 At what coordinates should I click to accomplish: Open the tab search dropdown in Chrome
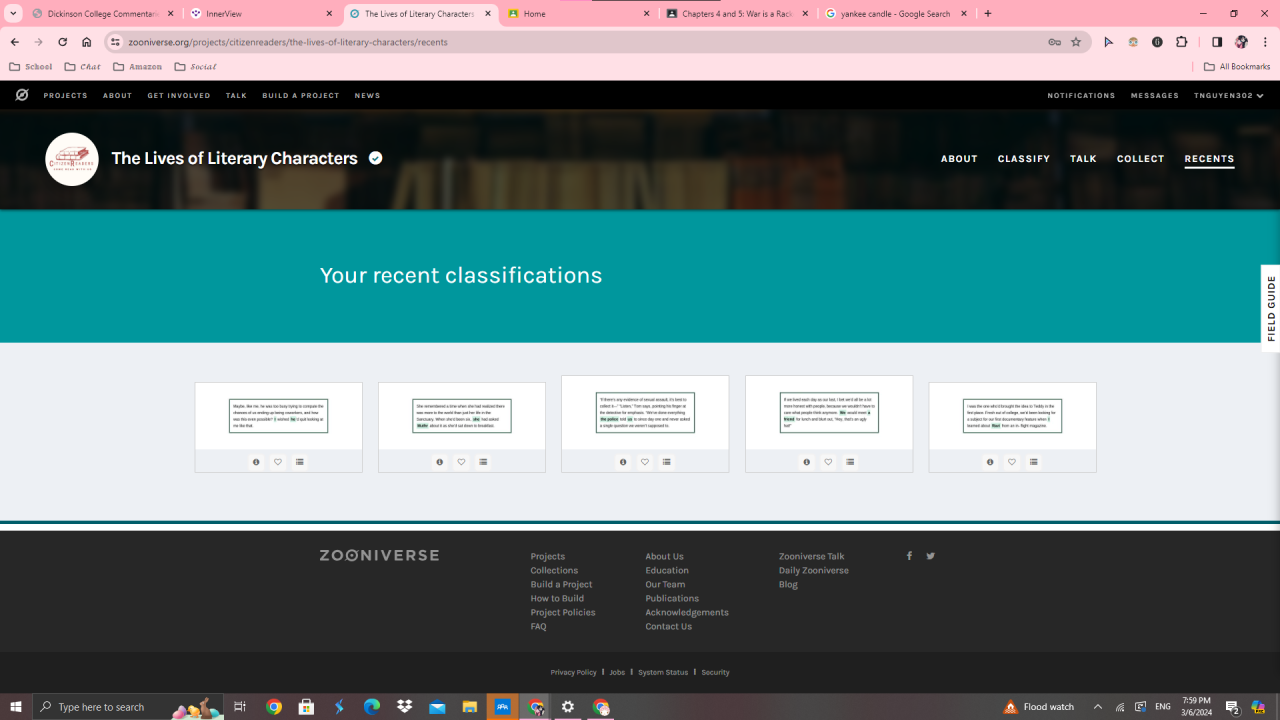(14, 14)
